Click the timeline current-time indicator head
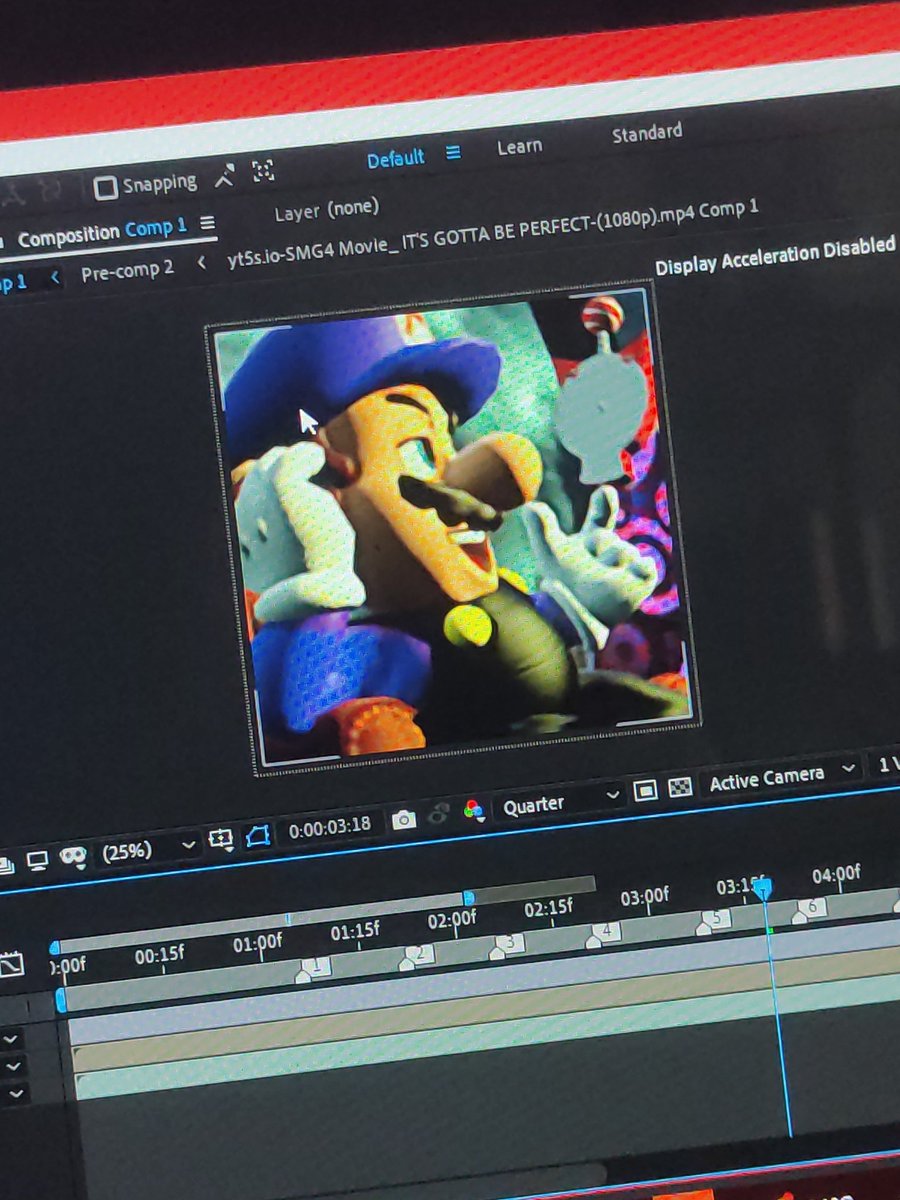This screenshot has width=900, height=1200. (x=762, y=888)
